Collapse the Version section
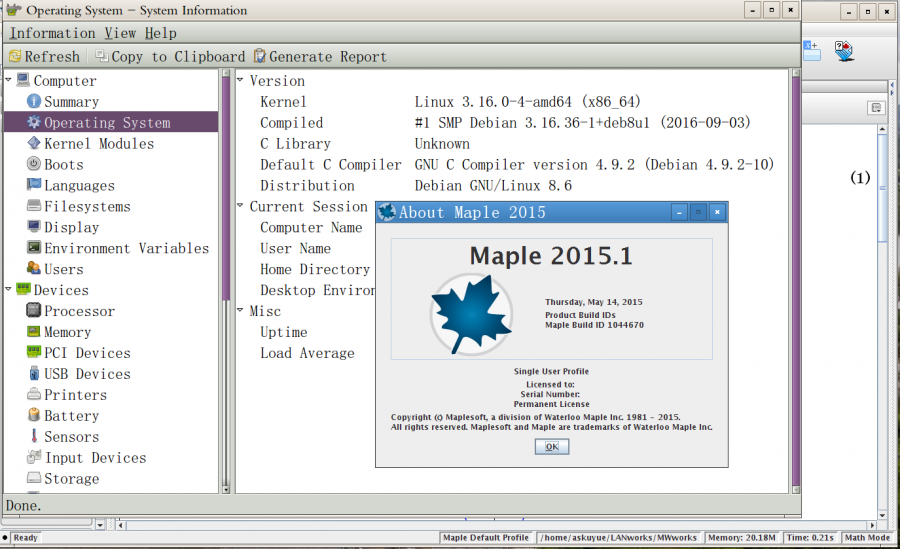Screen dimensions: 900x549 coord(240,80)
